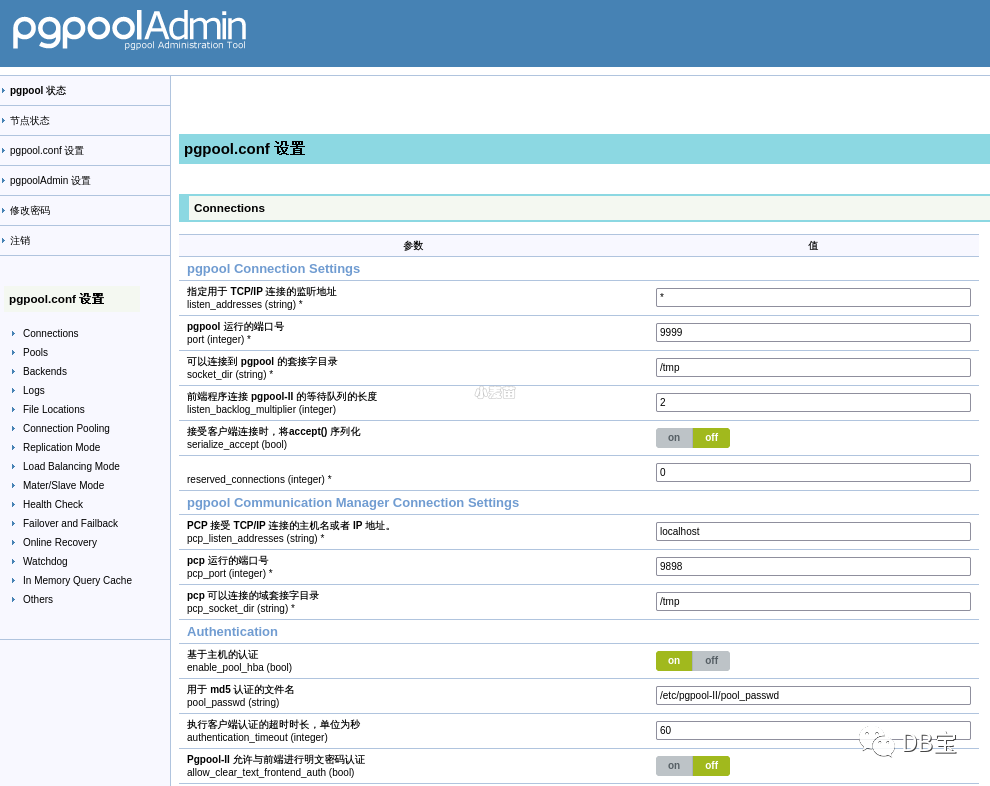
Task: Focus the pcp_port input showing 9898
Action: click(813, 566)
